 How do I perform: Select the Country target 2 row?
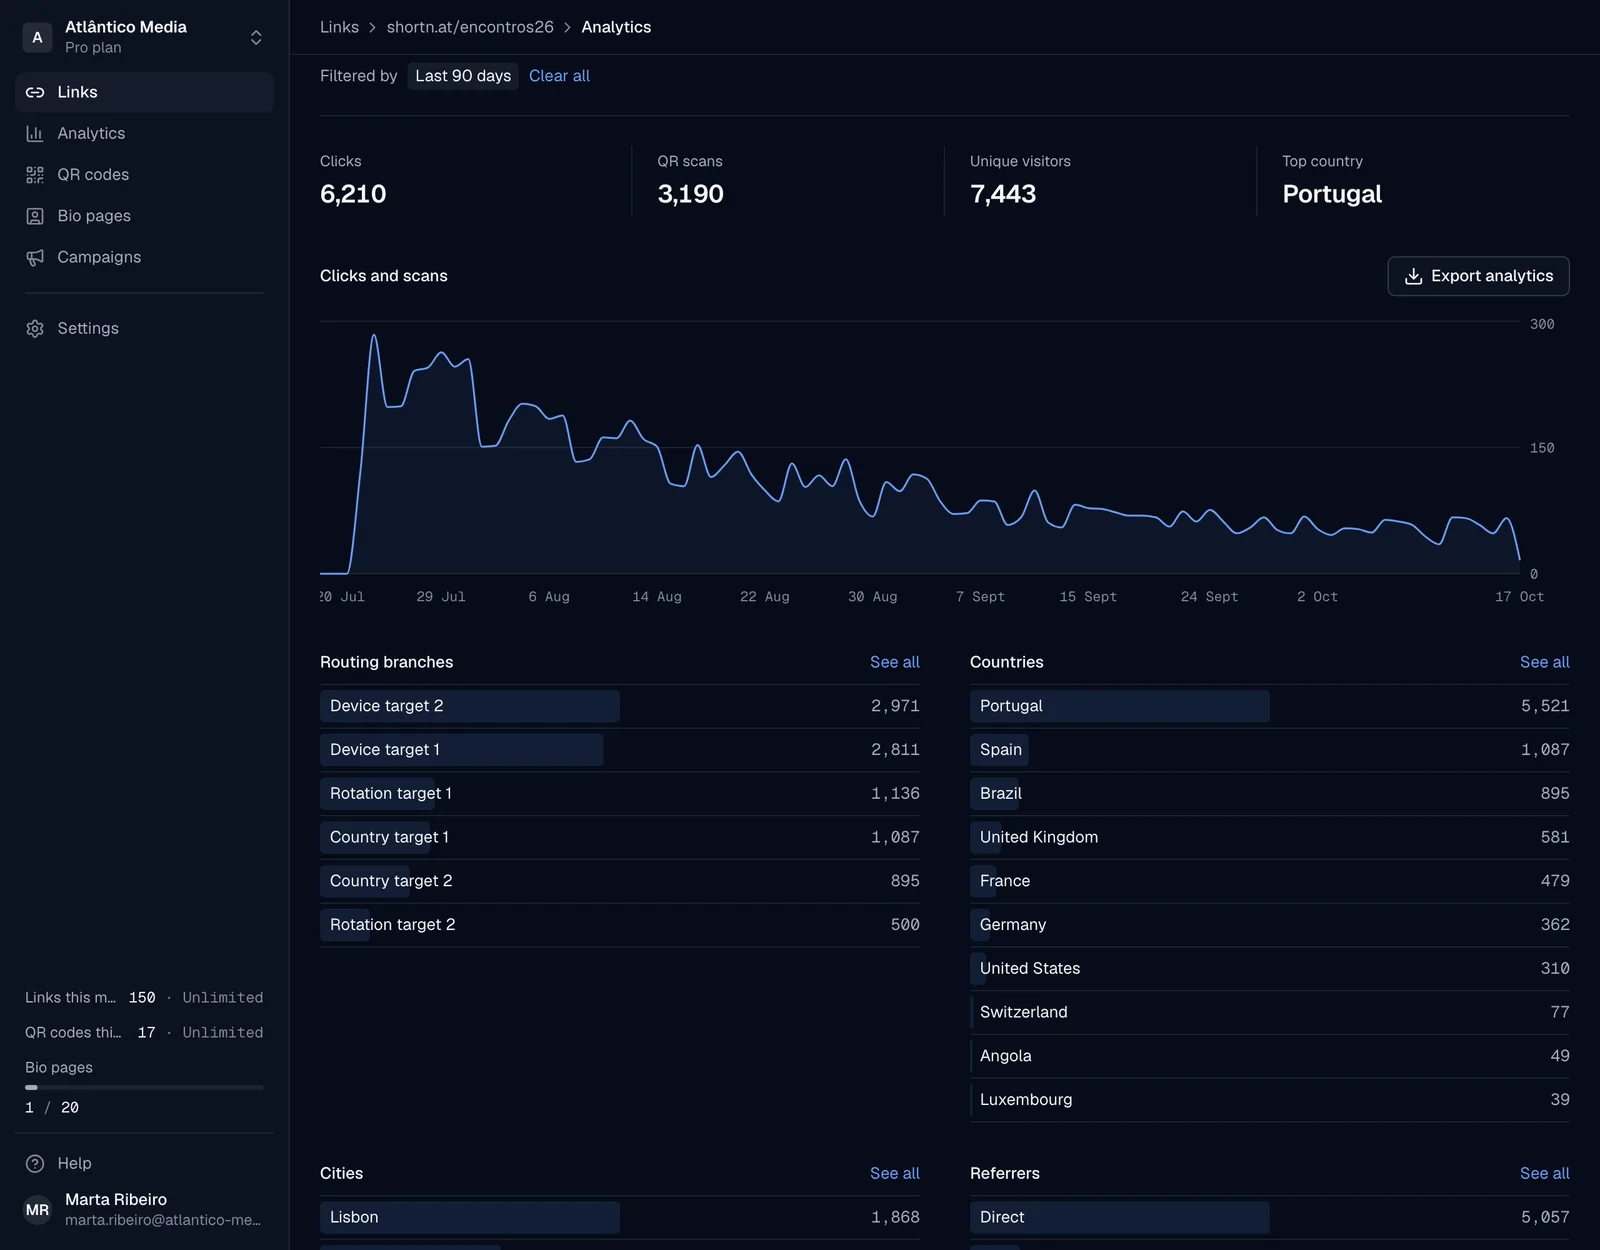click(x=620, y=881)
